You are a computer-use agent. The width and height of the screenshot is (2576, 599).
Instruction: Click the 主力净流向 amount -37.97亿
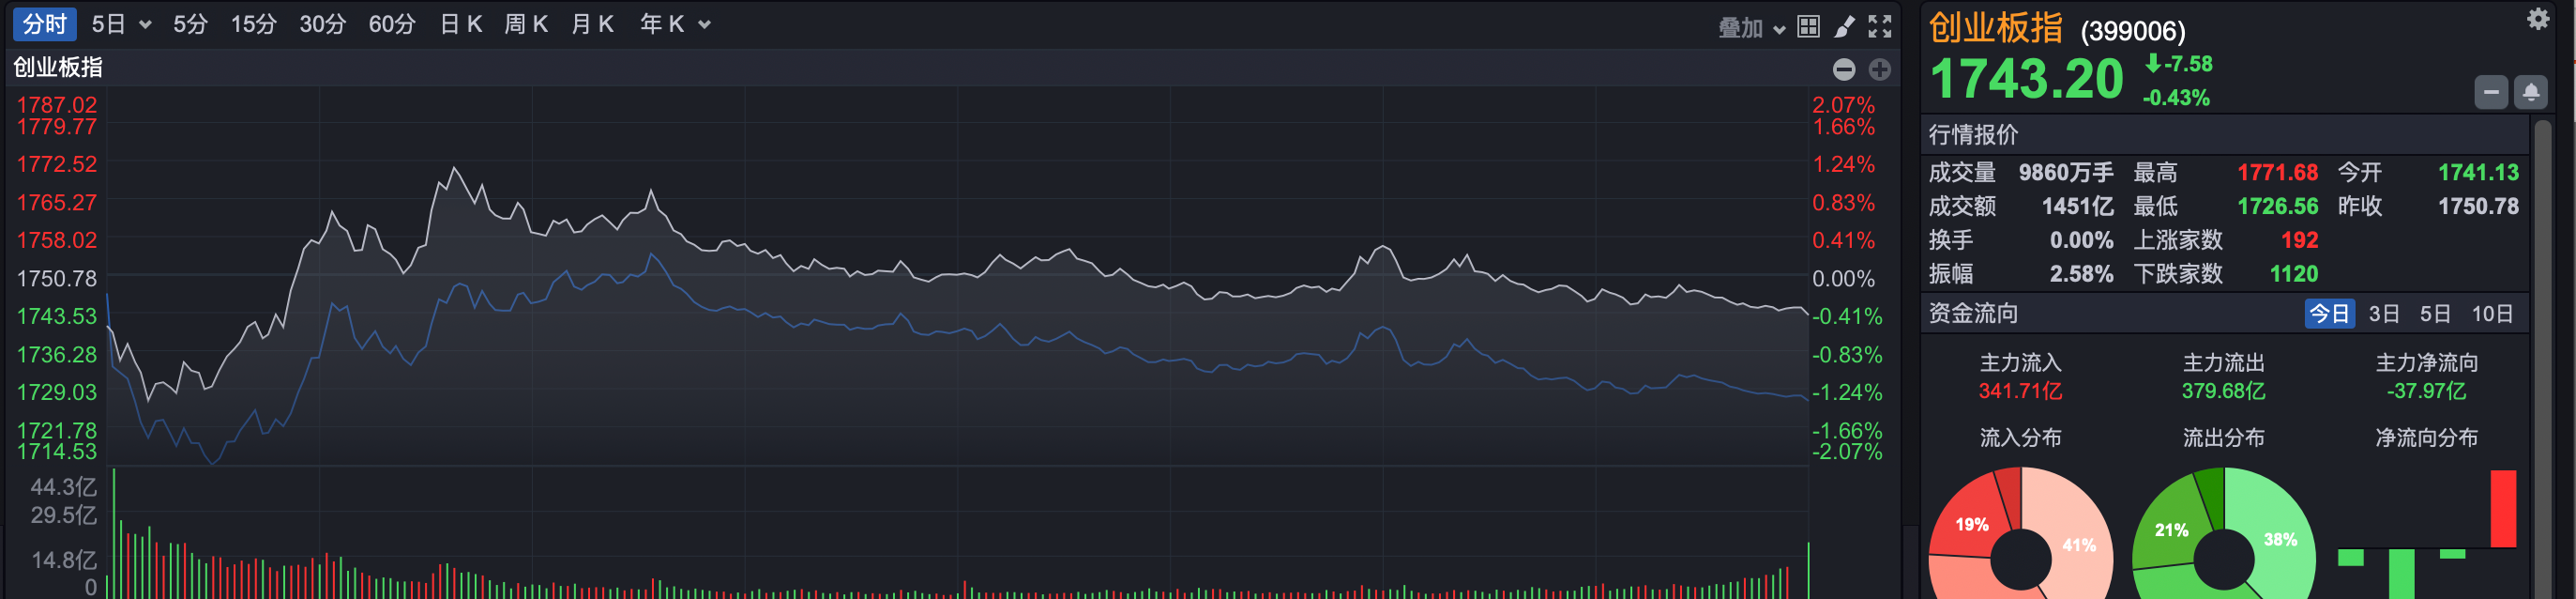[x=2426, y=391]
